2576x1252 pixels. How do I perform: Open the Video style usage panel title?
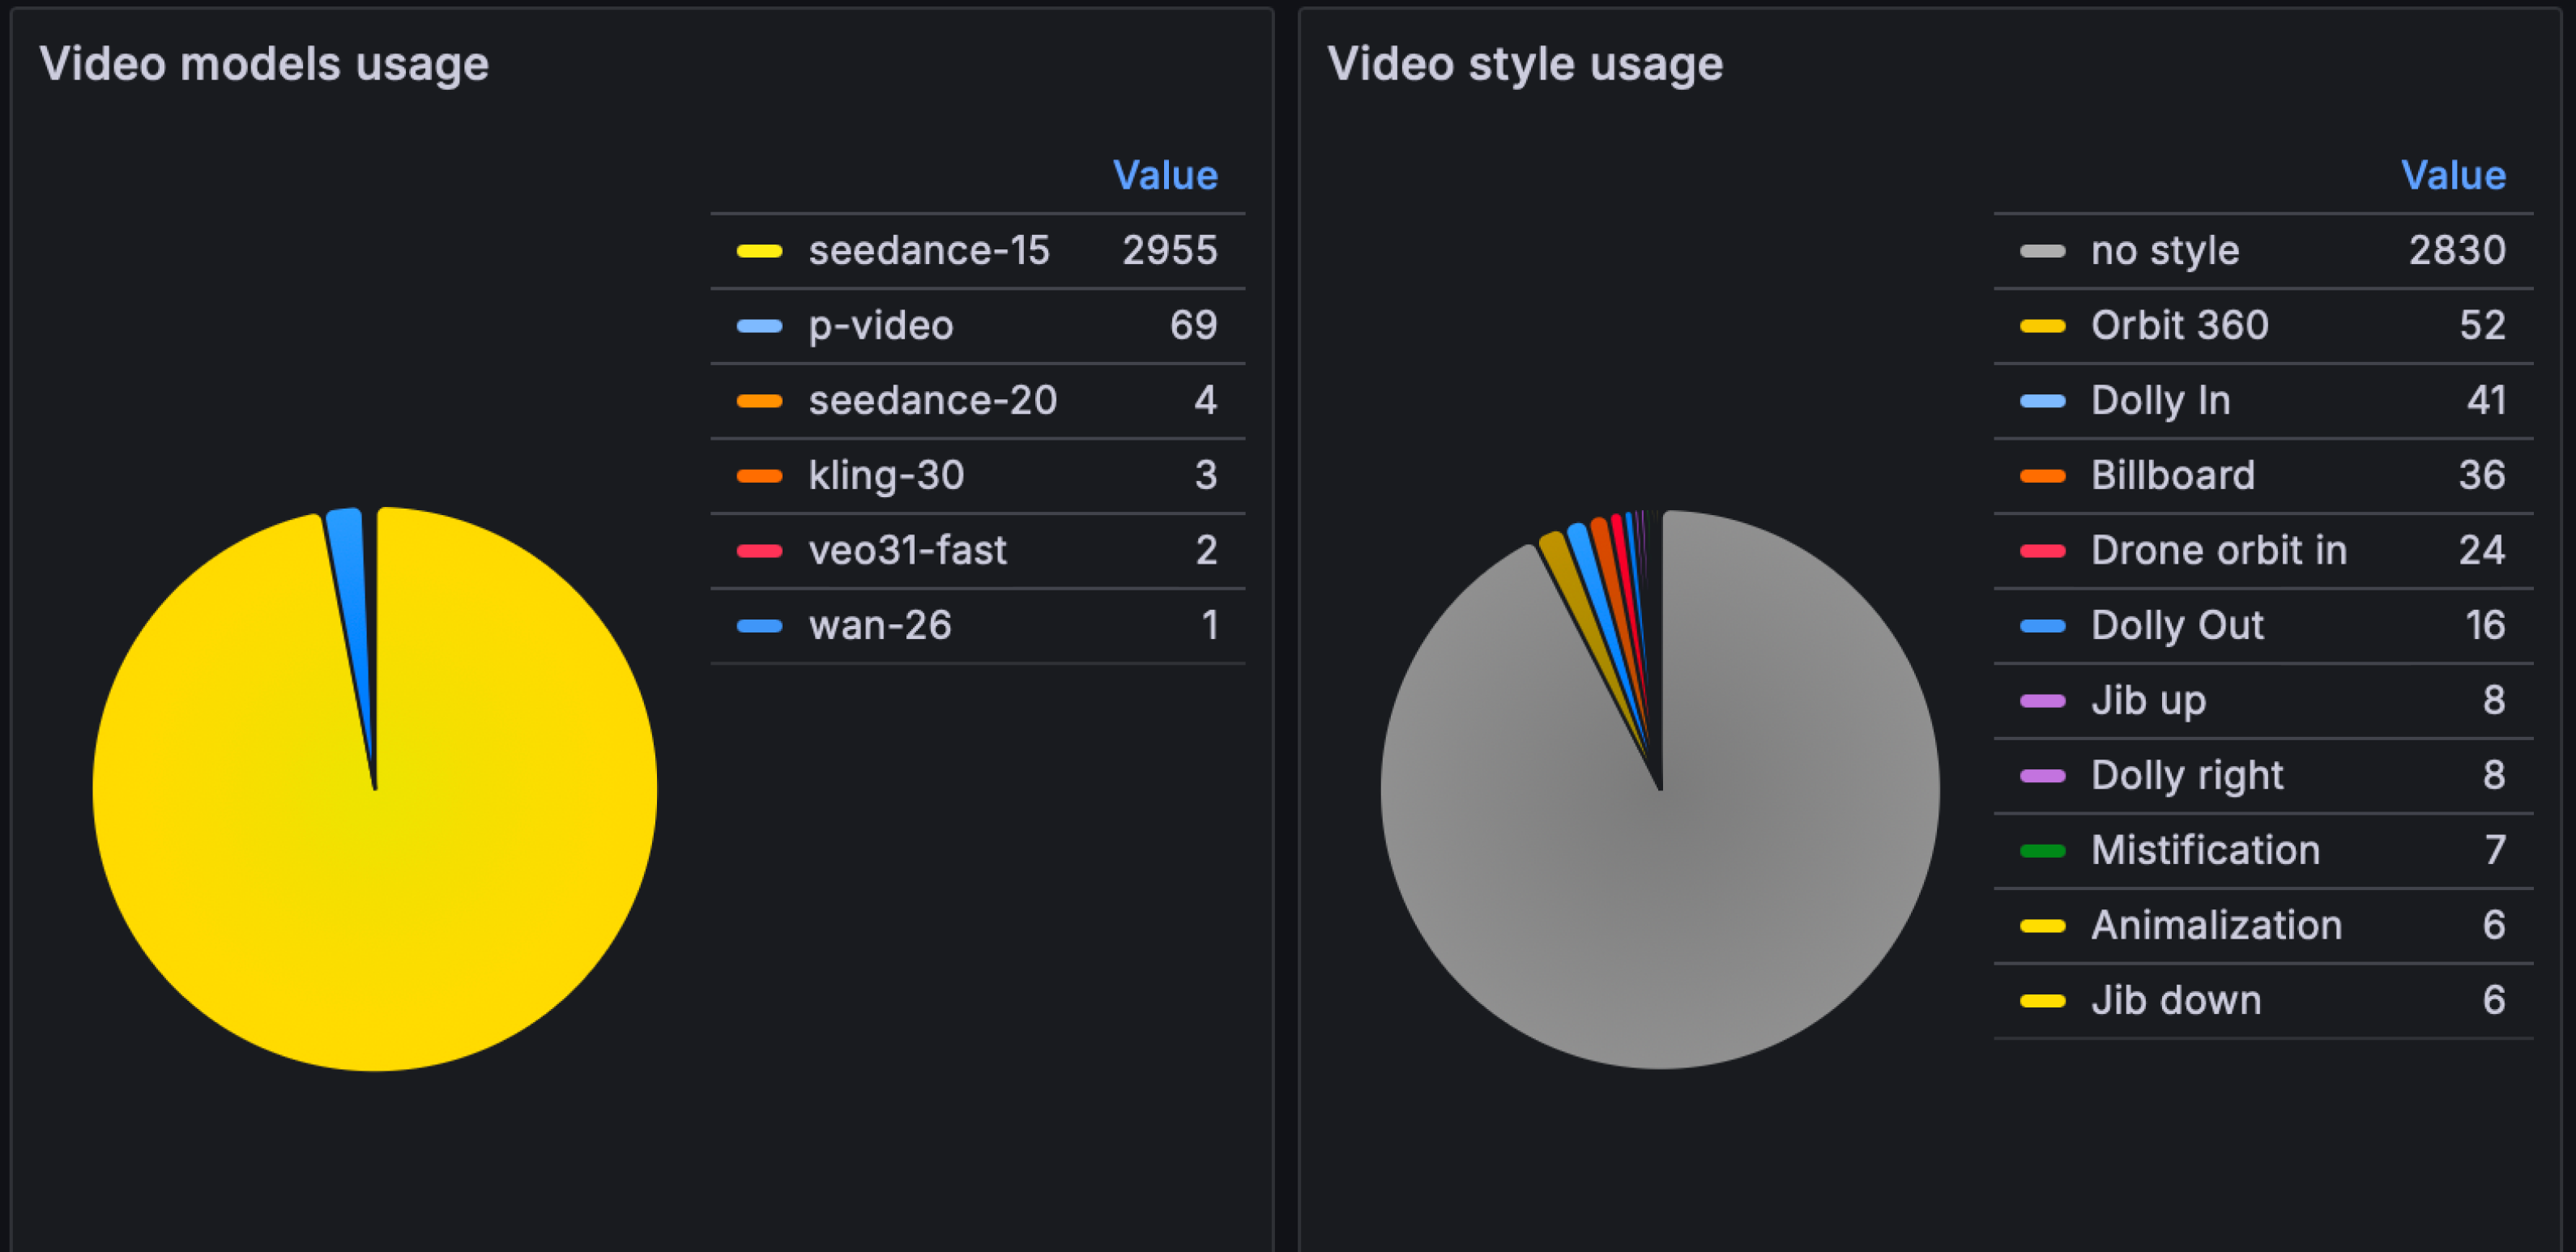pyautogui.click(x=1525, y=64)
